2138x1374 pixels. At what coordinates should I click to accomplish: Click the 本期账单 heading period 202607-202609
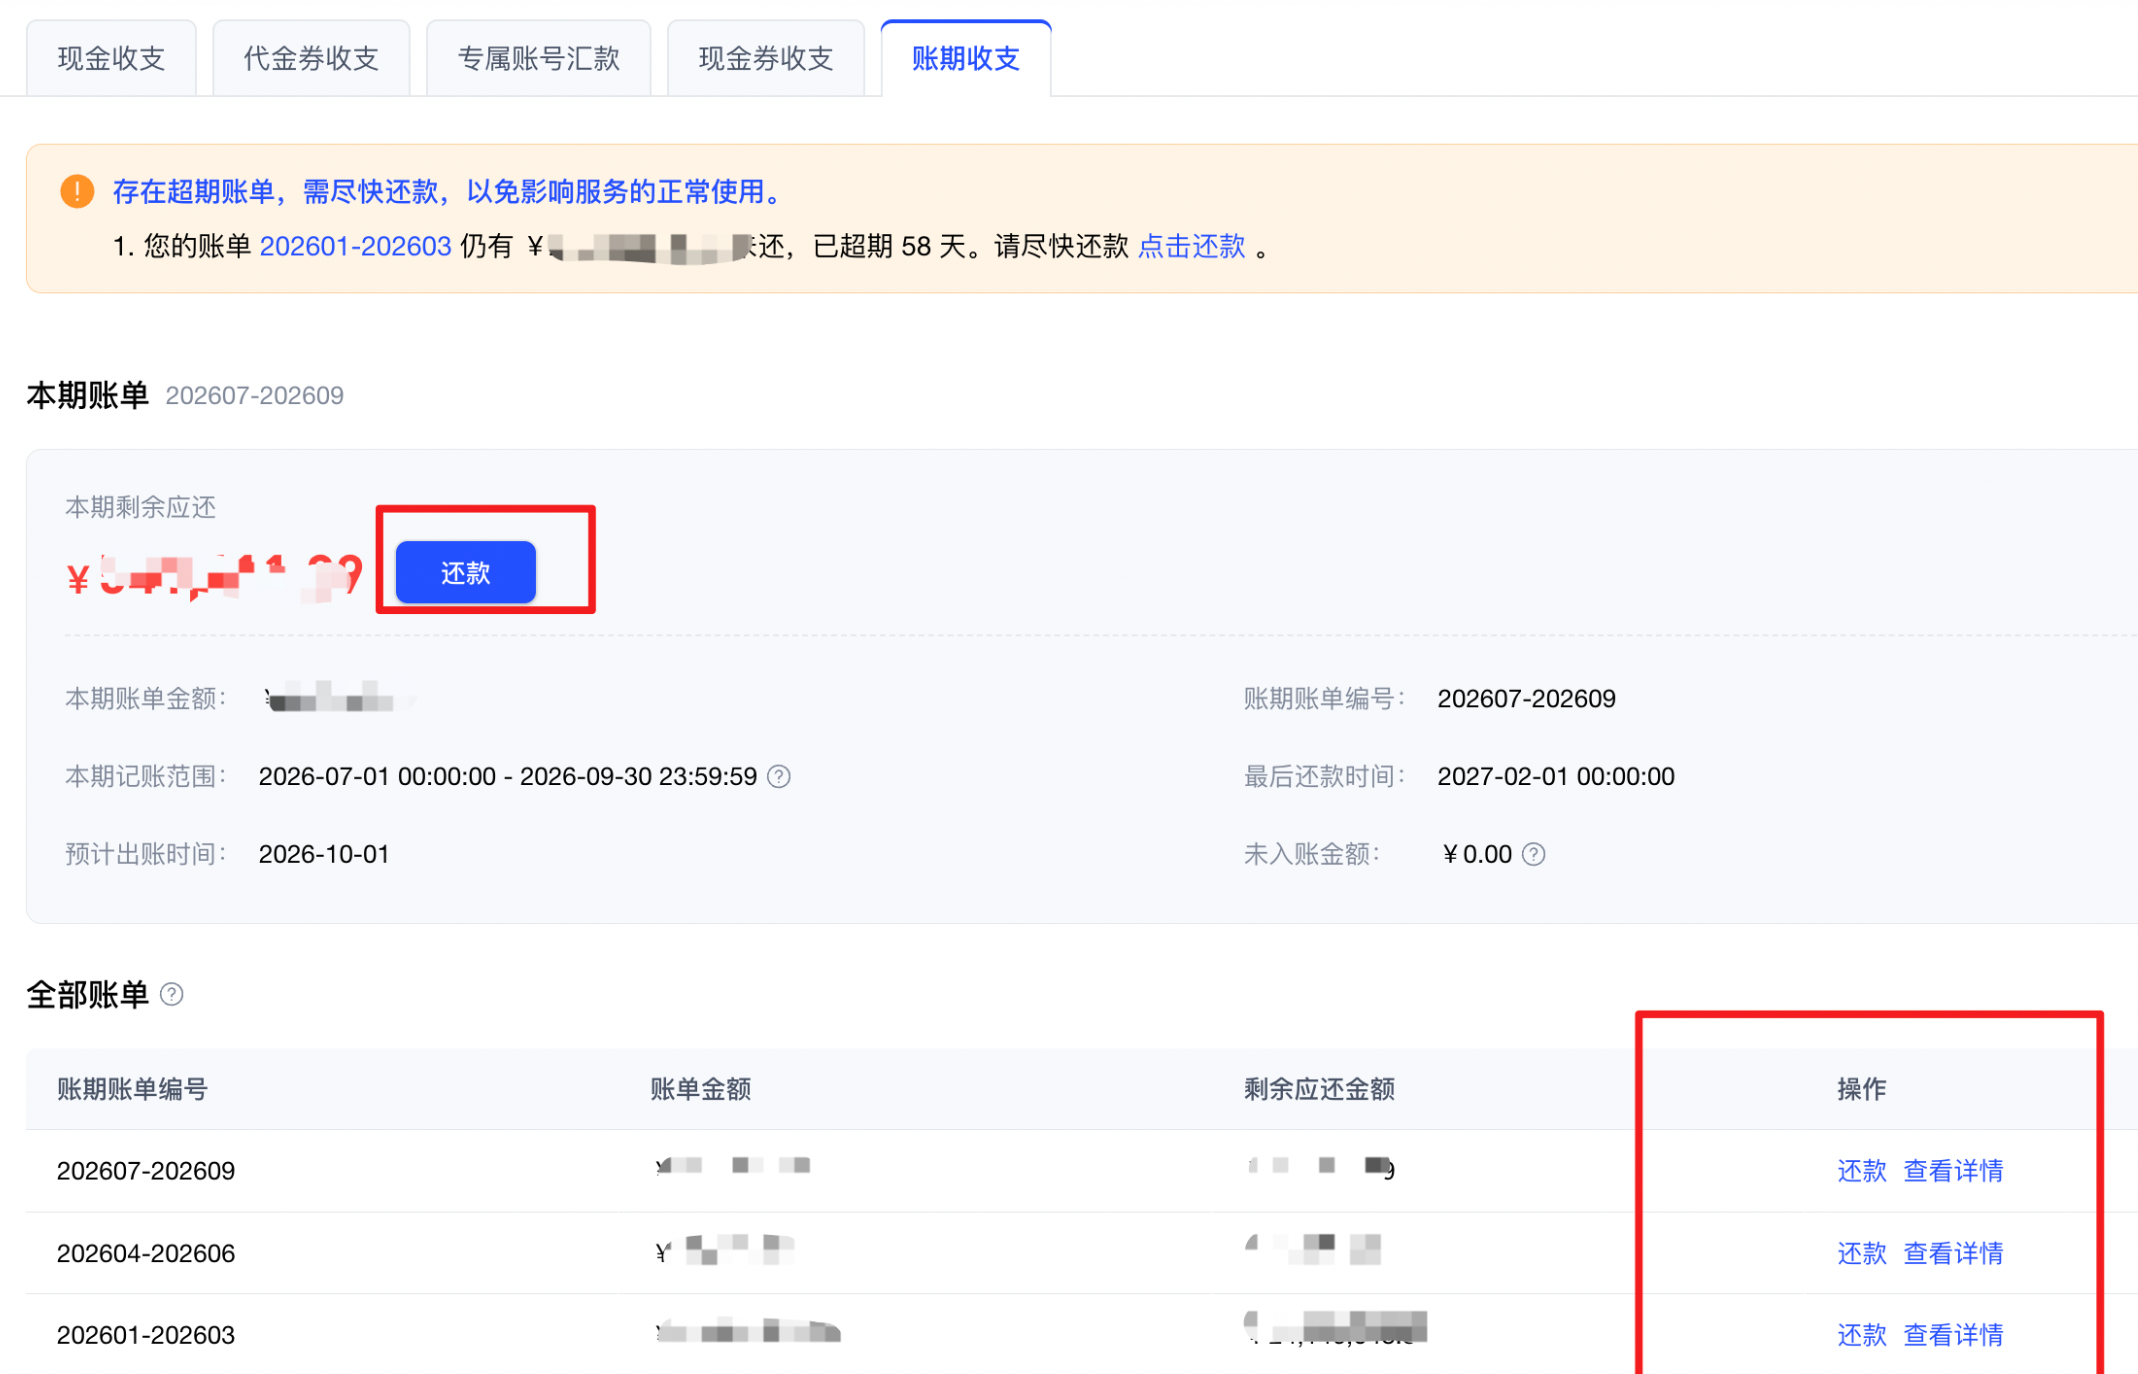point(255,396)
